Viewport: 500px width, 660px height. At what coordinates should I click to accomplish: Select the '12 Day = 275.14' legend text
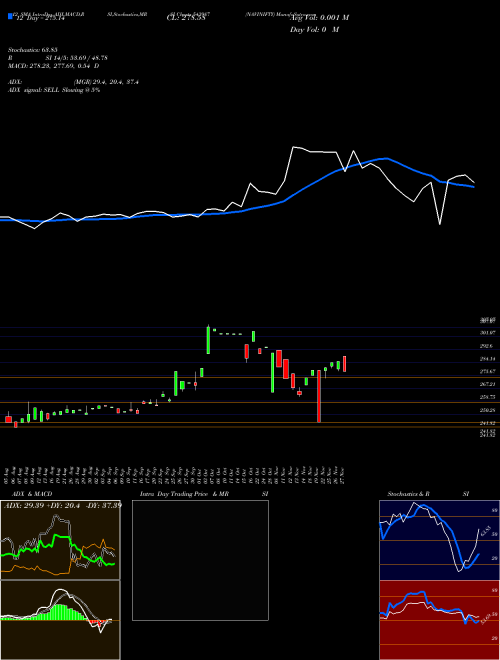point(39,19)
